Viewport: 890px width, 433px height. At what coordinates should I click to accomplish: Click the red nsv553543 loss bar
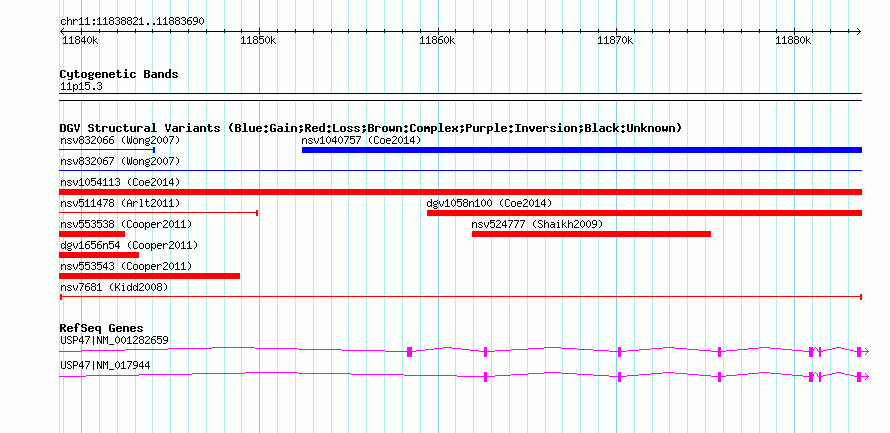click(150, 276)
